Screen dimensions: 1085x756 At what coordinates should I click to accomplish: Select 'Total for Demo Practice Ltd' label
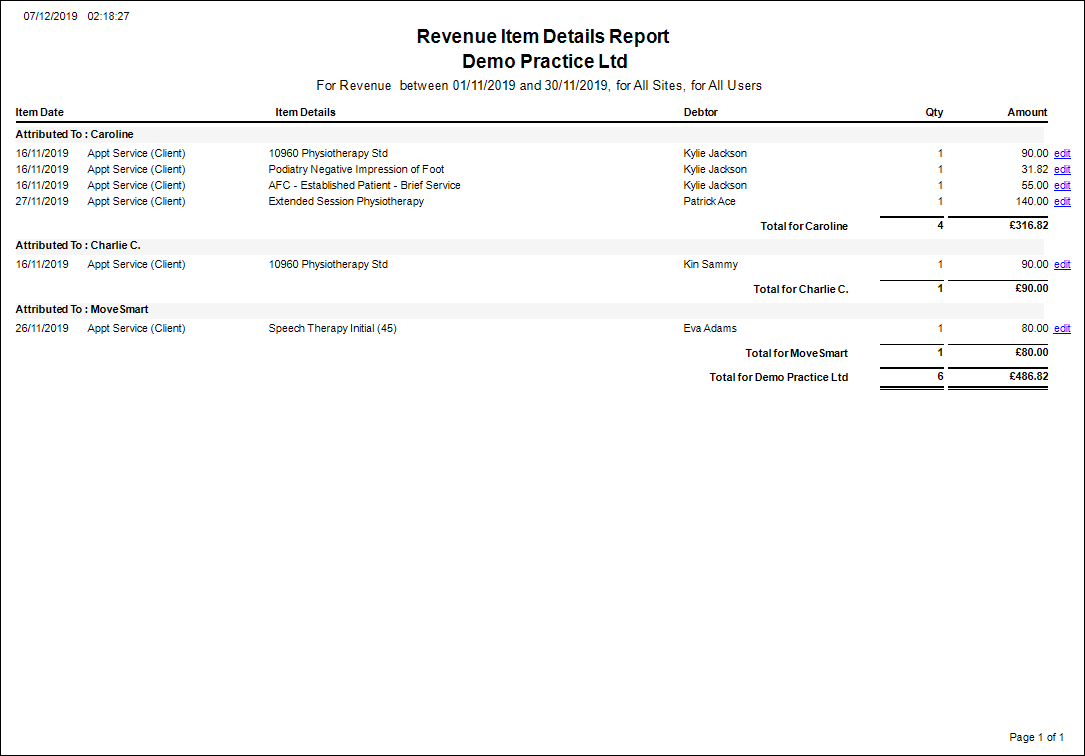pyautogui.click(x=778, y=377)
